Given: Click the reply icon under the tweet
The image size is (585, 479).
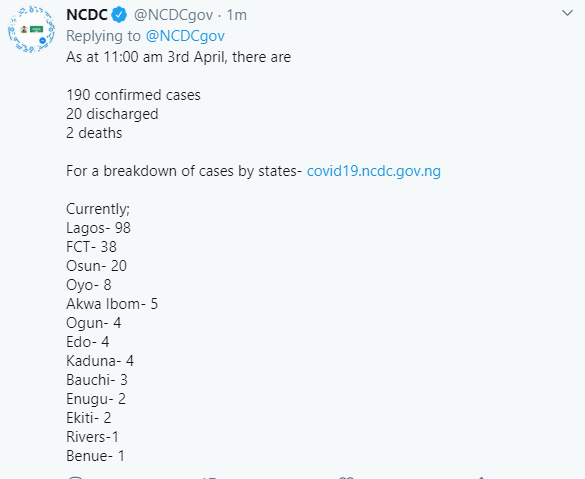Looking at the screenshot, I should pos(75,477).
